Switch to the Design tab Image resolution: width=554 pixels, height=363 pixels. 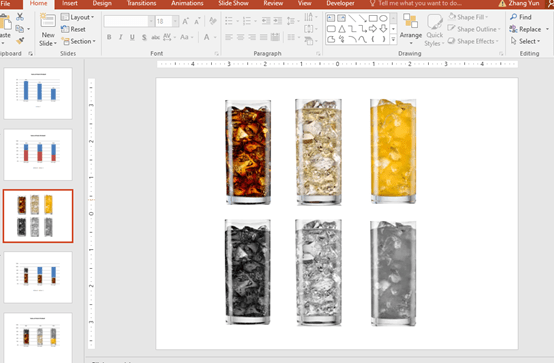(x=102, y=4)
